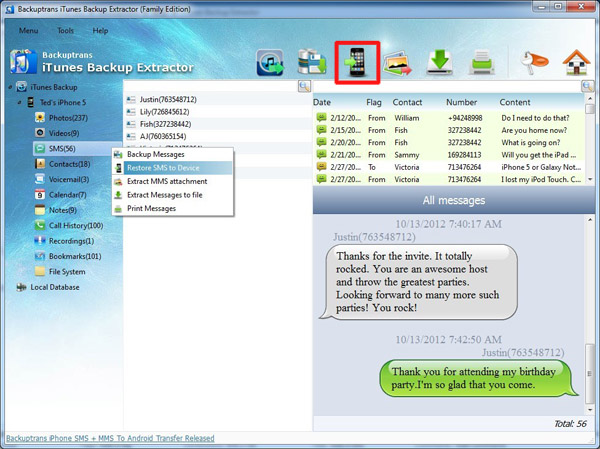Click conversation scrollbar up arrow
Viewport: 600px width, 449px height.
tap(590, 220)
